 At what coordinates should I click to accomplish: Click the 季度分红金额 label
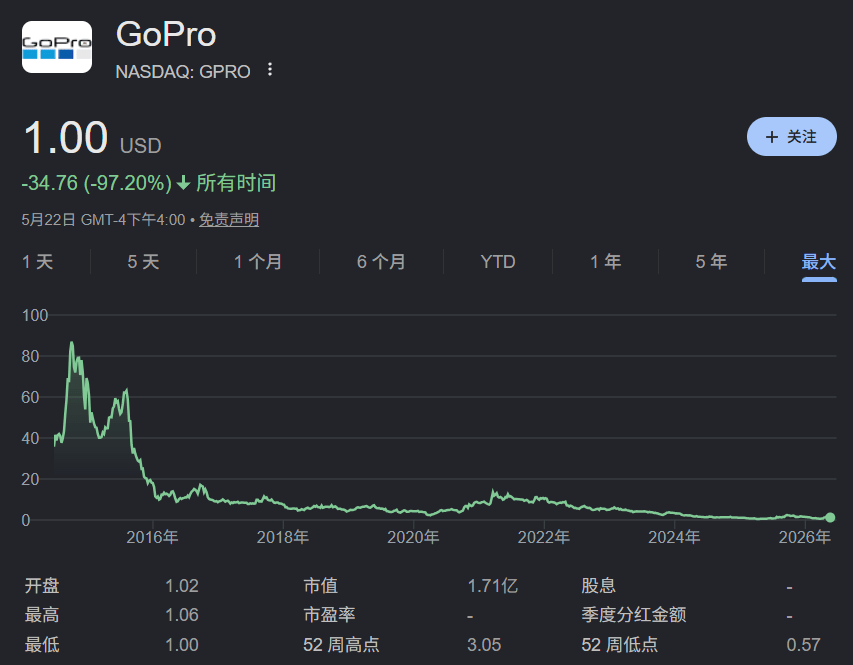click(634, 615)
